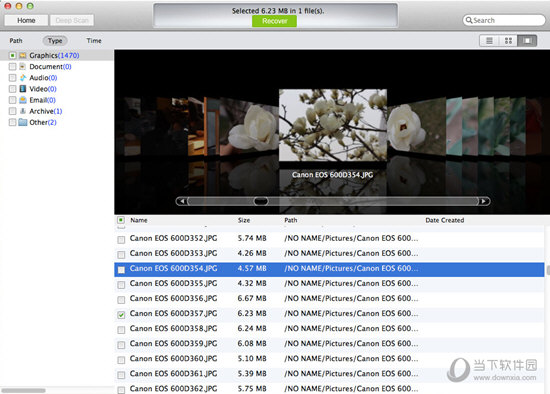This screenshot has height=394, width=550.
Task: Select the Email(0) tree item
Action: click(42, 100)
